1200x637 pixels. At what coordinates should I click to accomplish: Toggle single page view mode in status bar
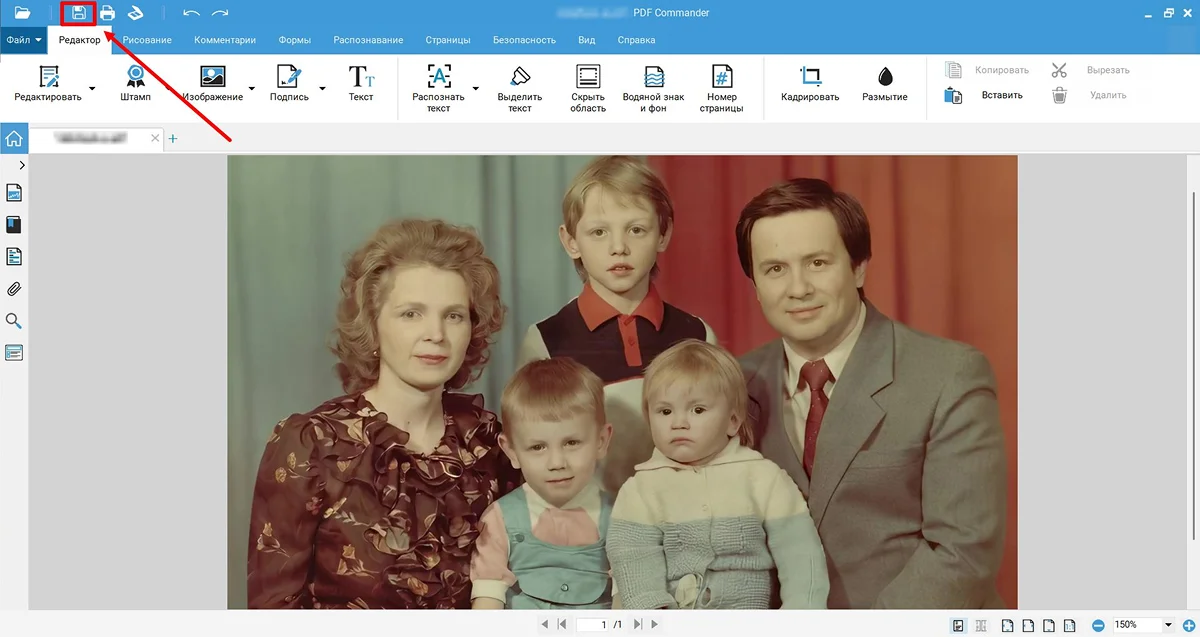click(x=958, y=625)
